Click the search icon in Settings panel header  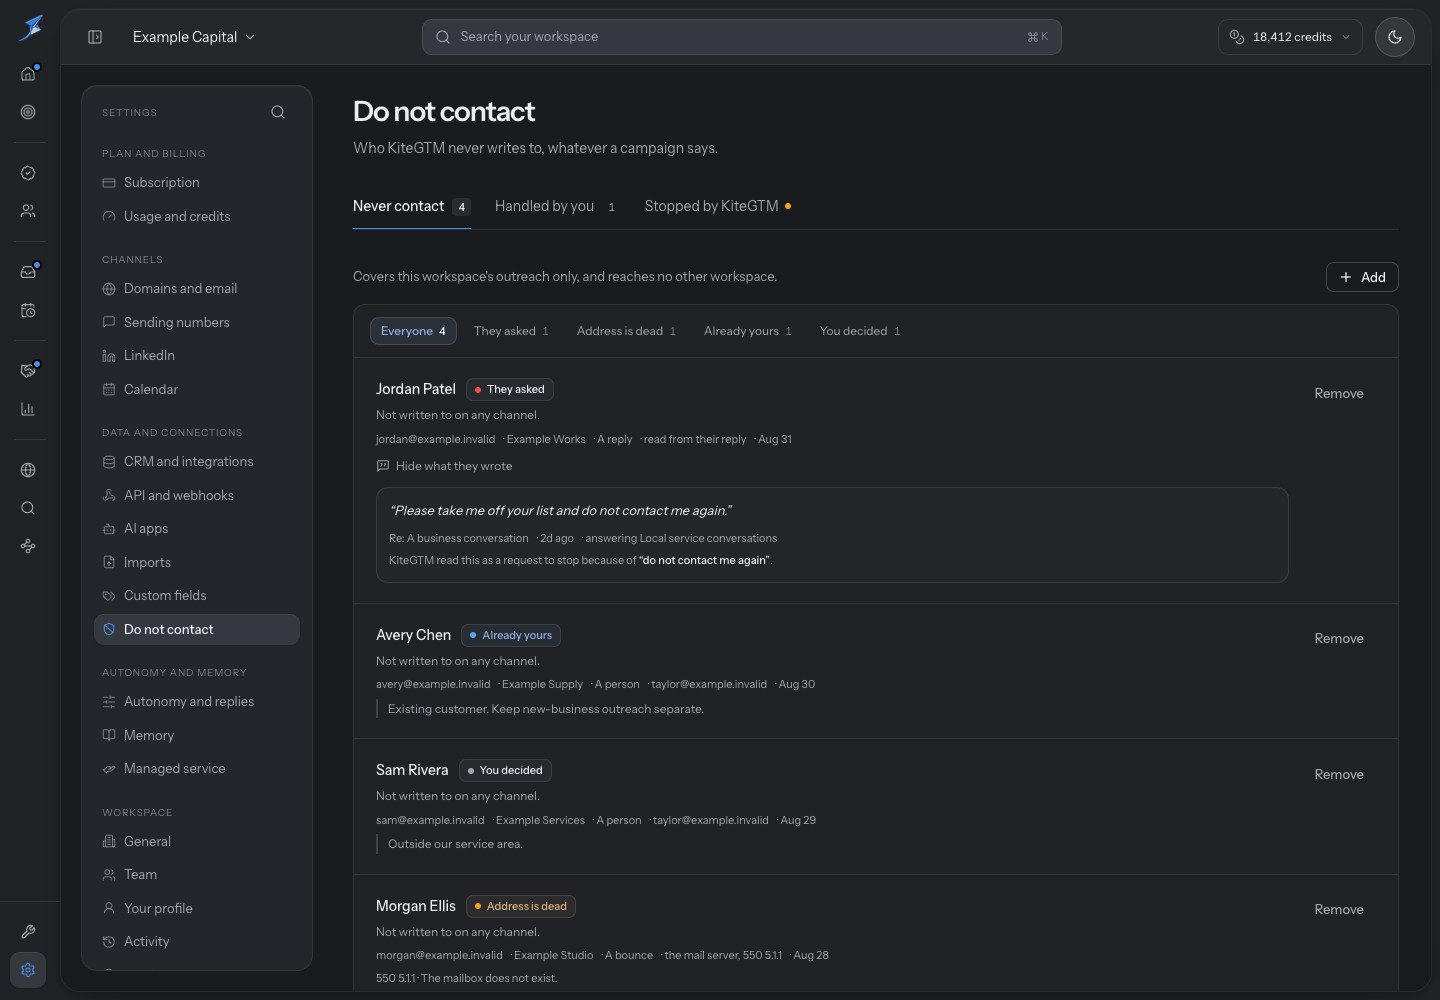tap(278, 112)
